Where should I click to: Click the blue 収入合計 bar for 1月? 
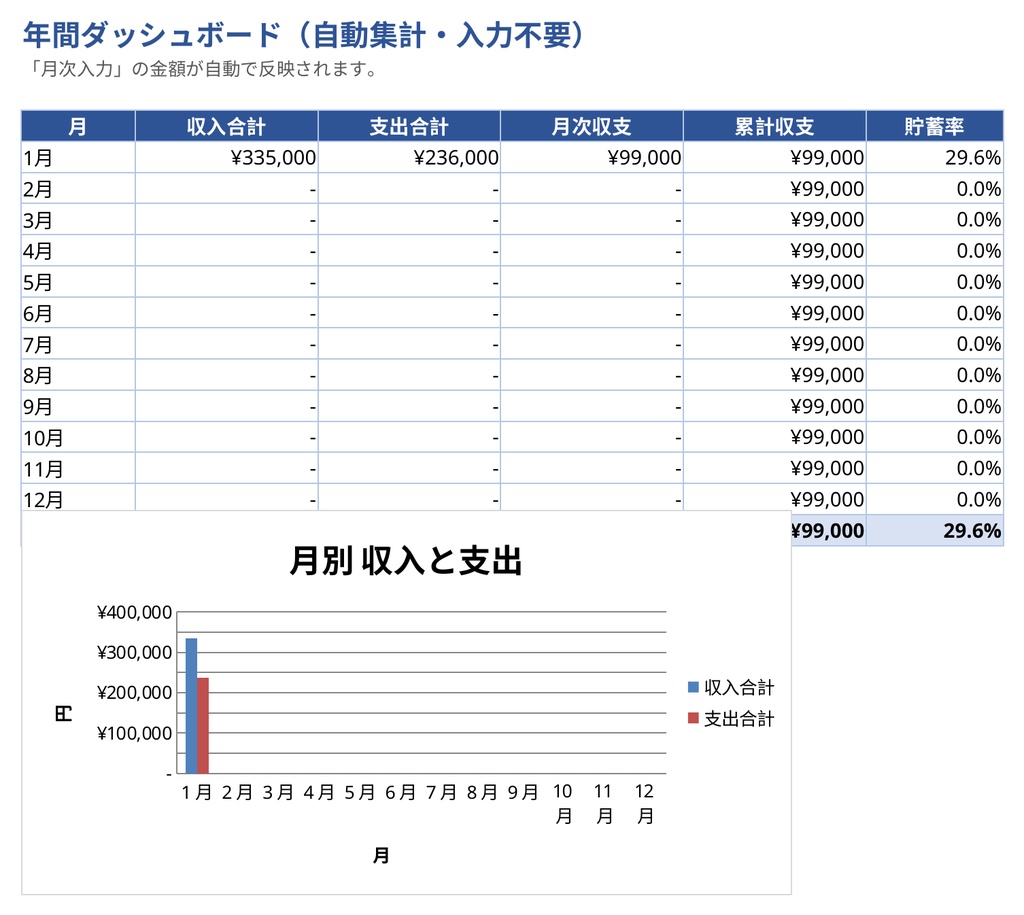pyautogui.click(x=191, y=706)
